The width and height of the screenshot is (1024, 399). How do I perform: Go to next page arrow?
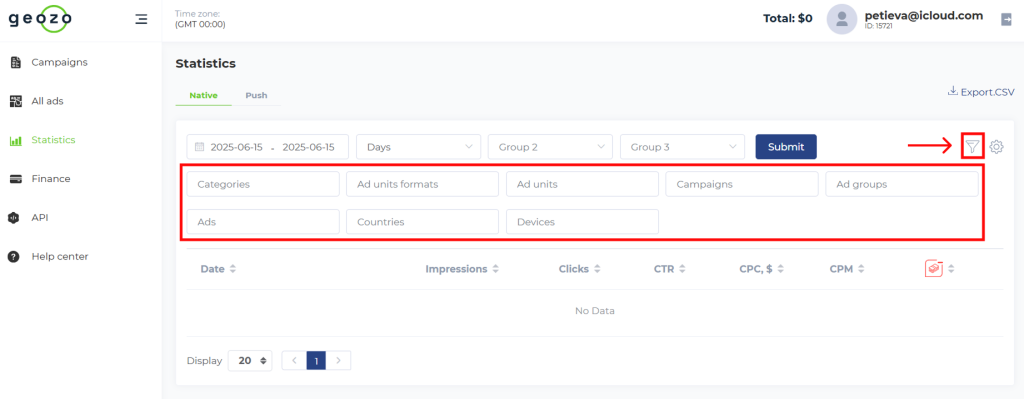pyautogui.click(x=338, y=360)
